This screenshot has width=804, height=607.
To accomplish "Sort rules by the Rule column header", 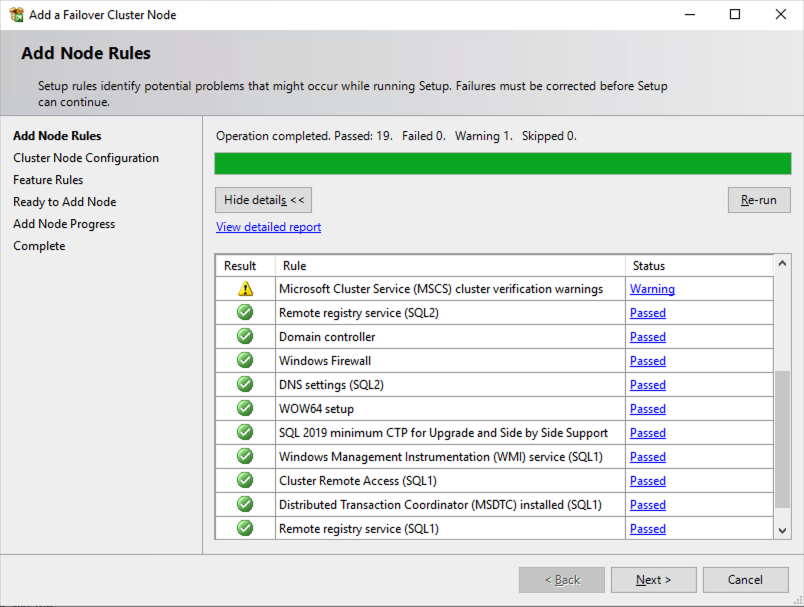I will 450,266.
